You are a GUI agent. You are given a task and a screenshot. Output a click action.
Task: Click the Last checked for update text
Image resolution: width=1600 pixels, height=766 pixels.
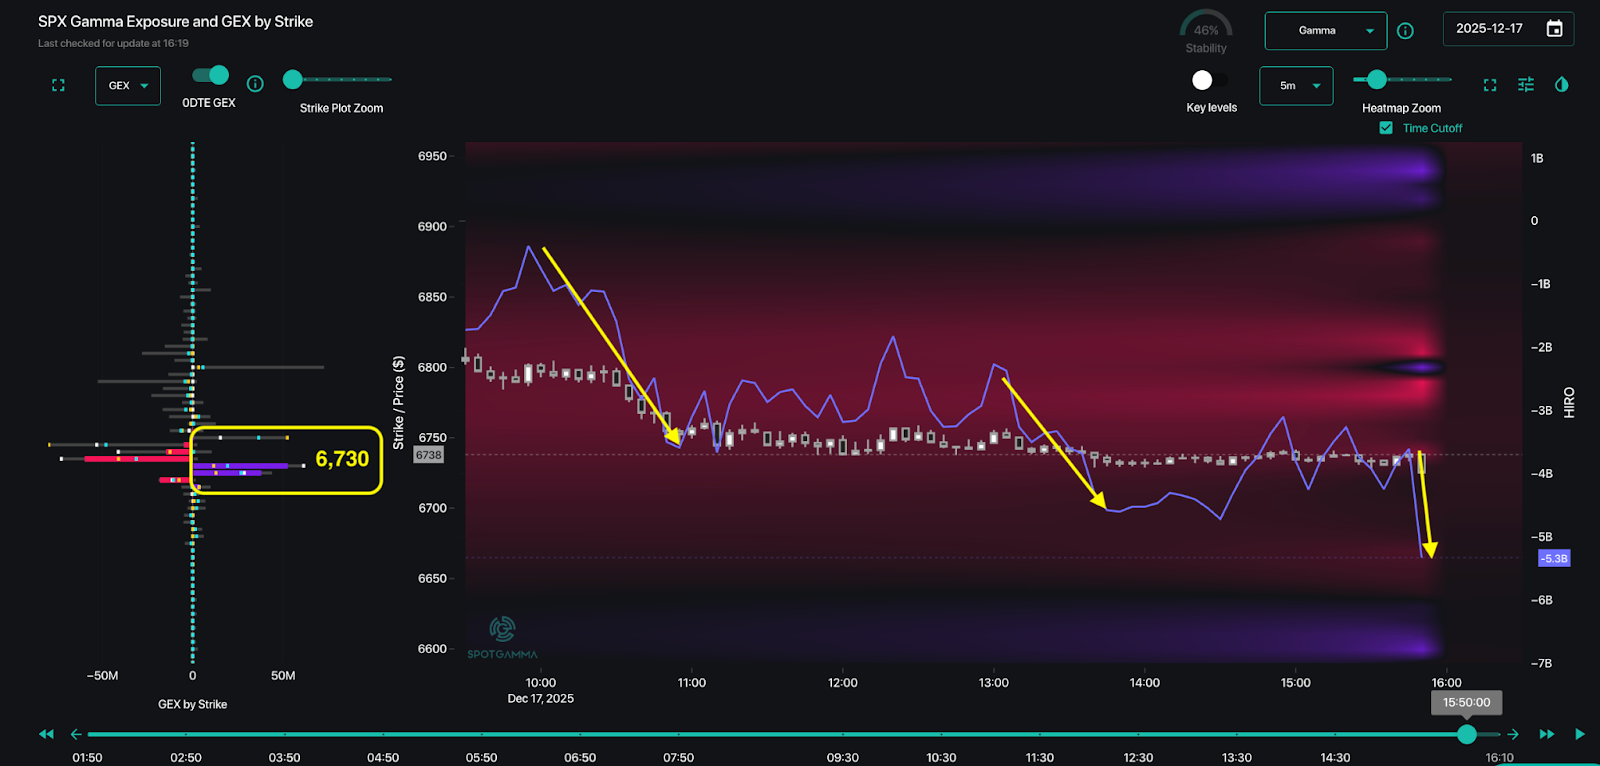(113, 43)
